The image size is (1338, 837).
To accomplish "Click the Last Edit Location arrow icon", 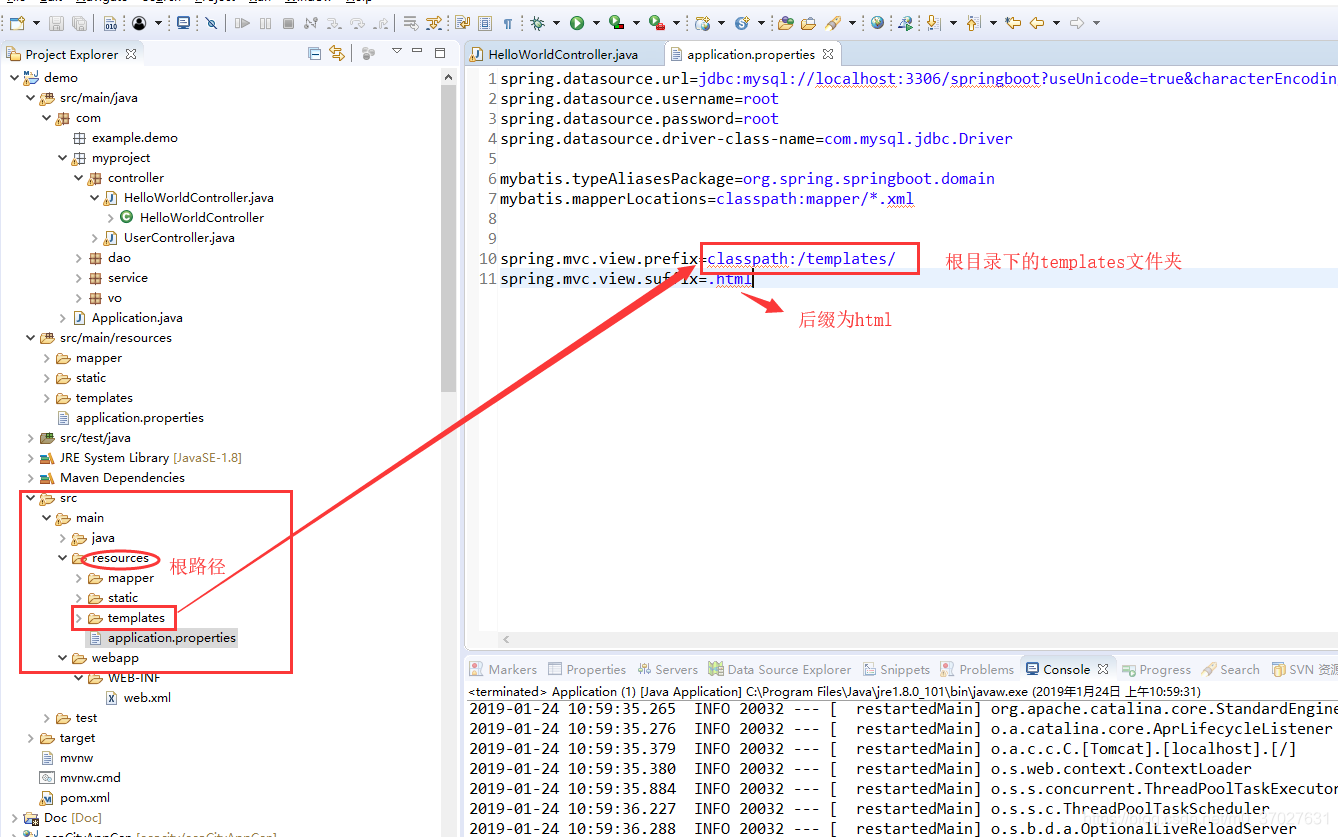I will point(1012,22).
